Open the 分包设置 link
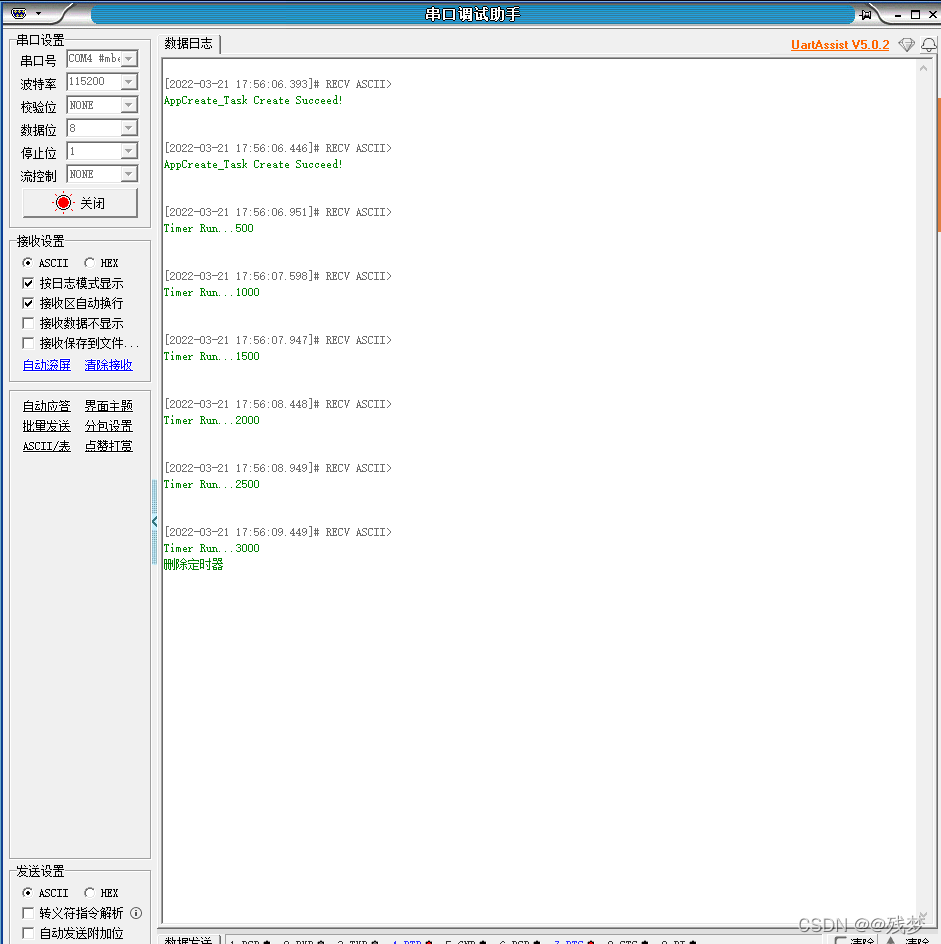This screenshot has height=944, width=941. 108,426
